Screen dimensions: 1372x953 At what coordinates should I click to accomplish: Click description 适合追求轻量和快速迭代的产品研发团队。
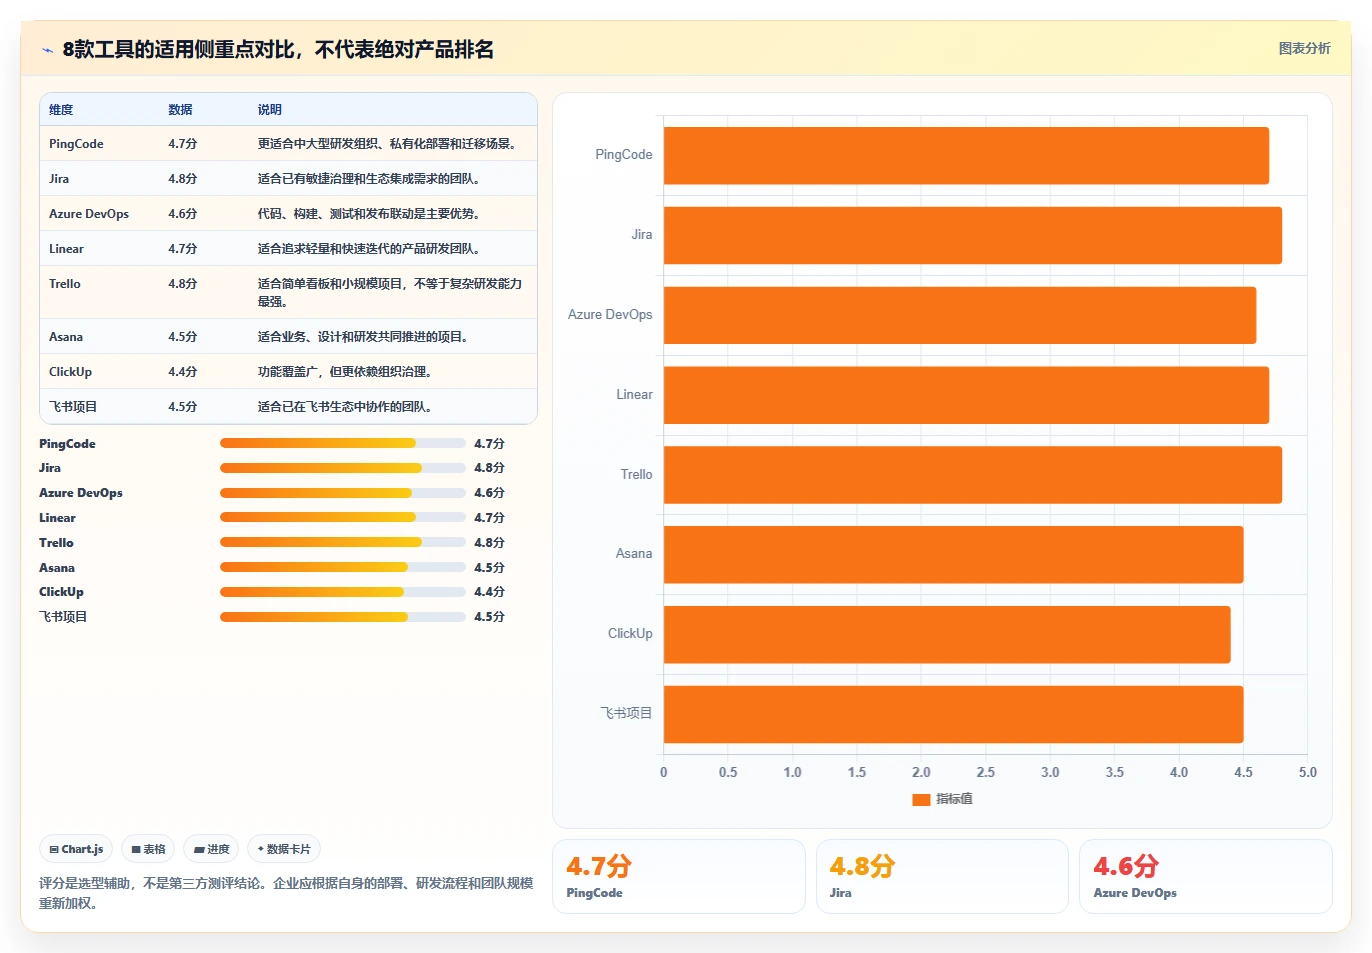pos(369,249)
